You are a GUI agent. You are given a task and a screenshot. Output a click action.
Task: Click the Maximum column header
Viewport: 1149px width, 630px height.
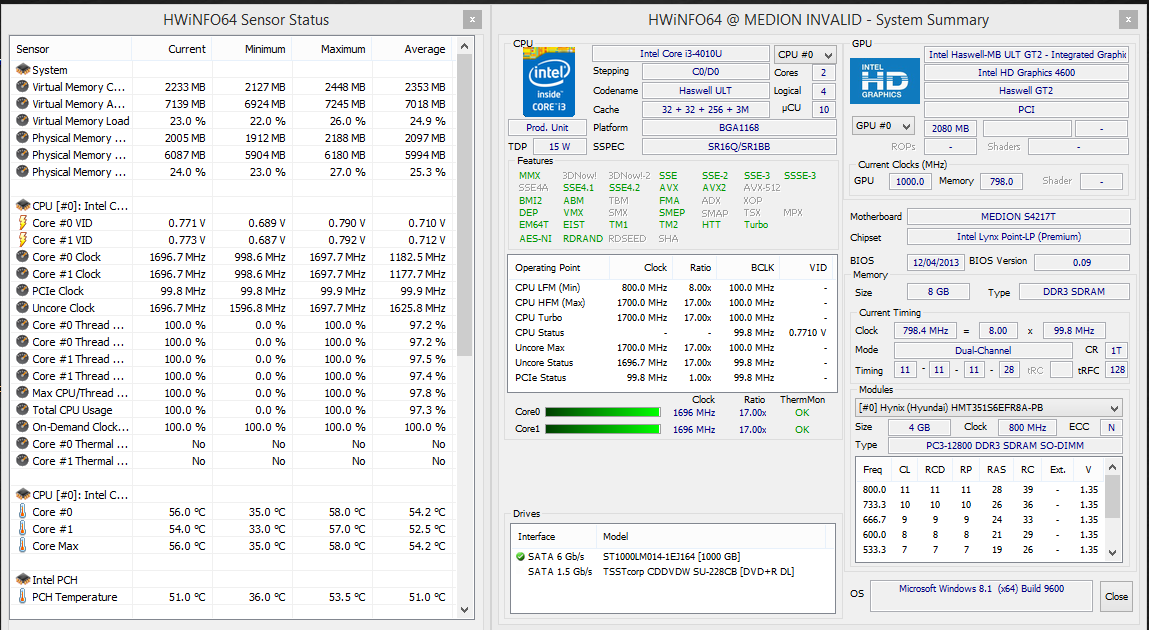(x=331, y=49)
